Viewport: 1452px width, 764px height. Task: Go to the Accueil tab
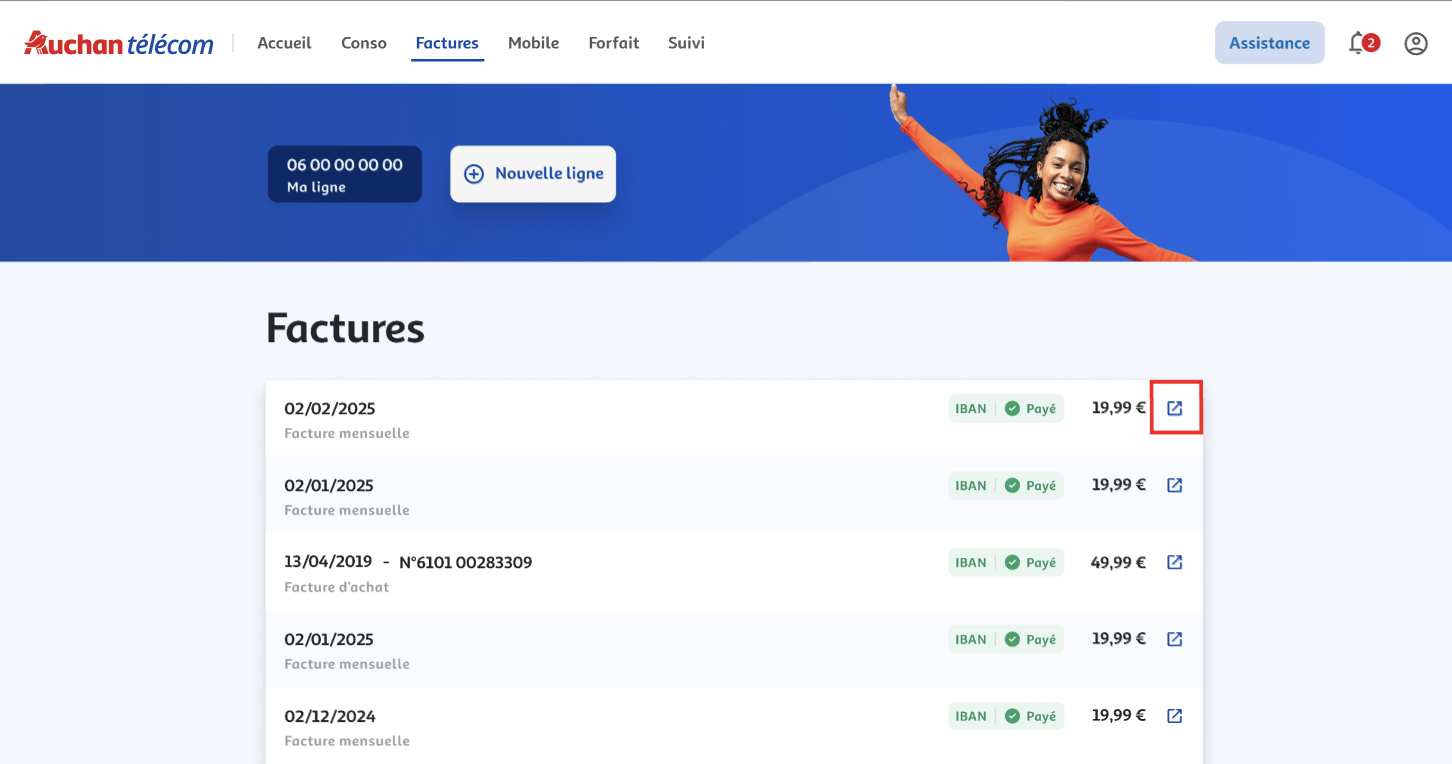pos(284,43)
